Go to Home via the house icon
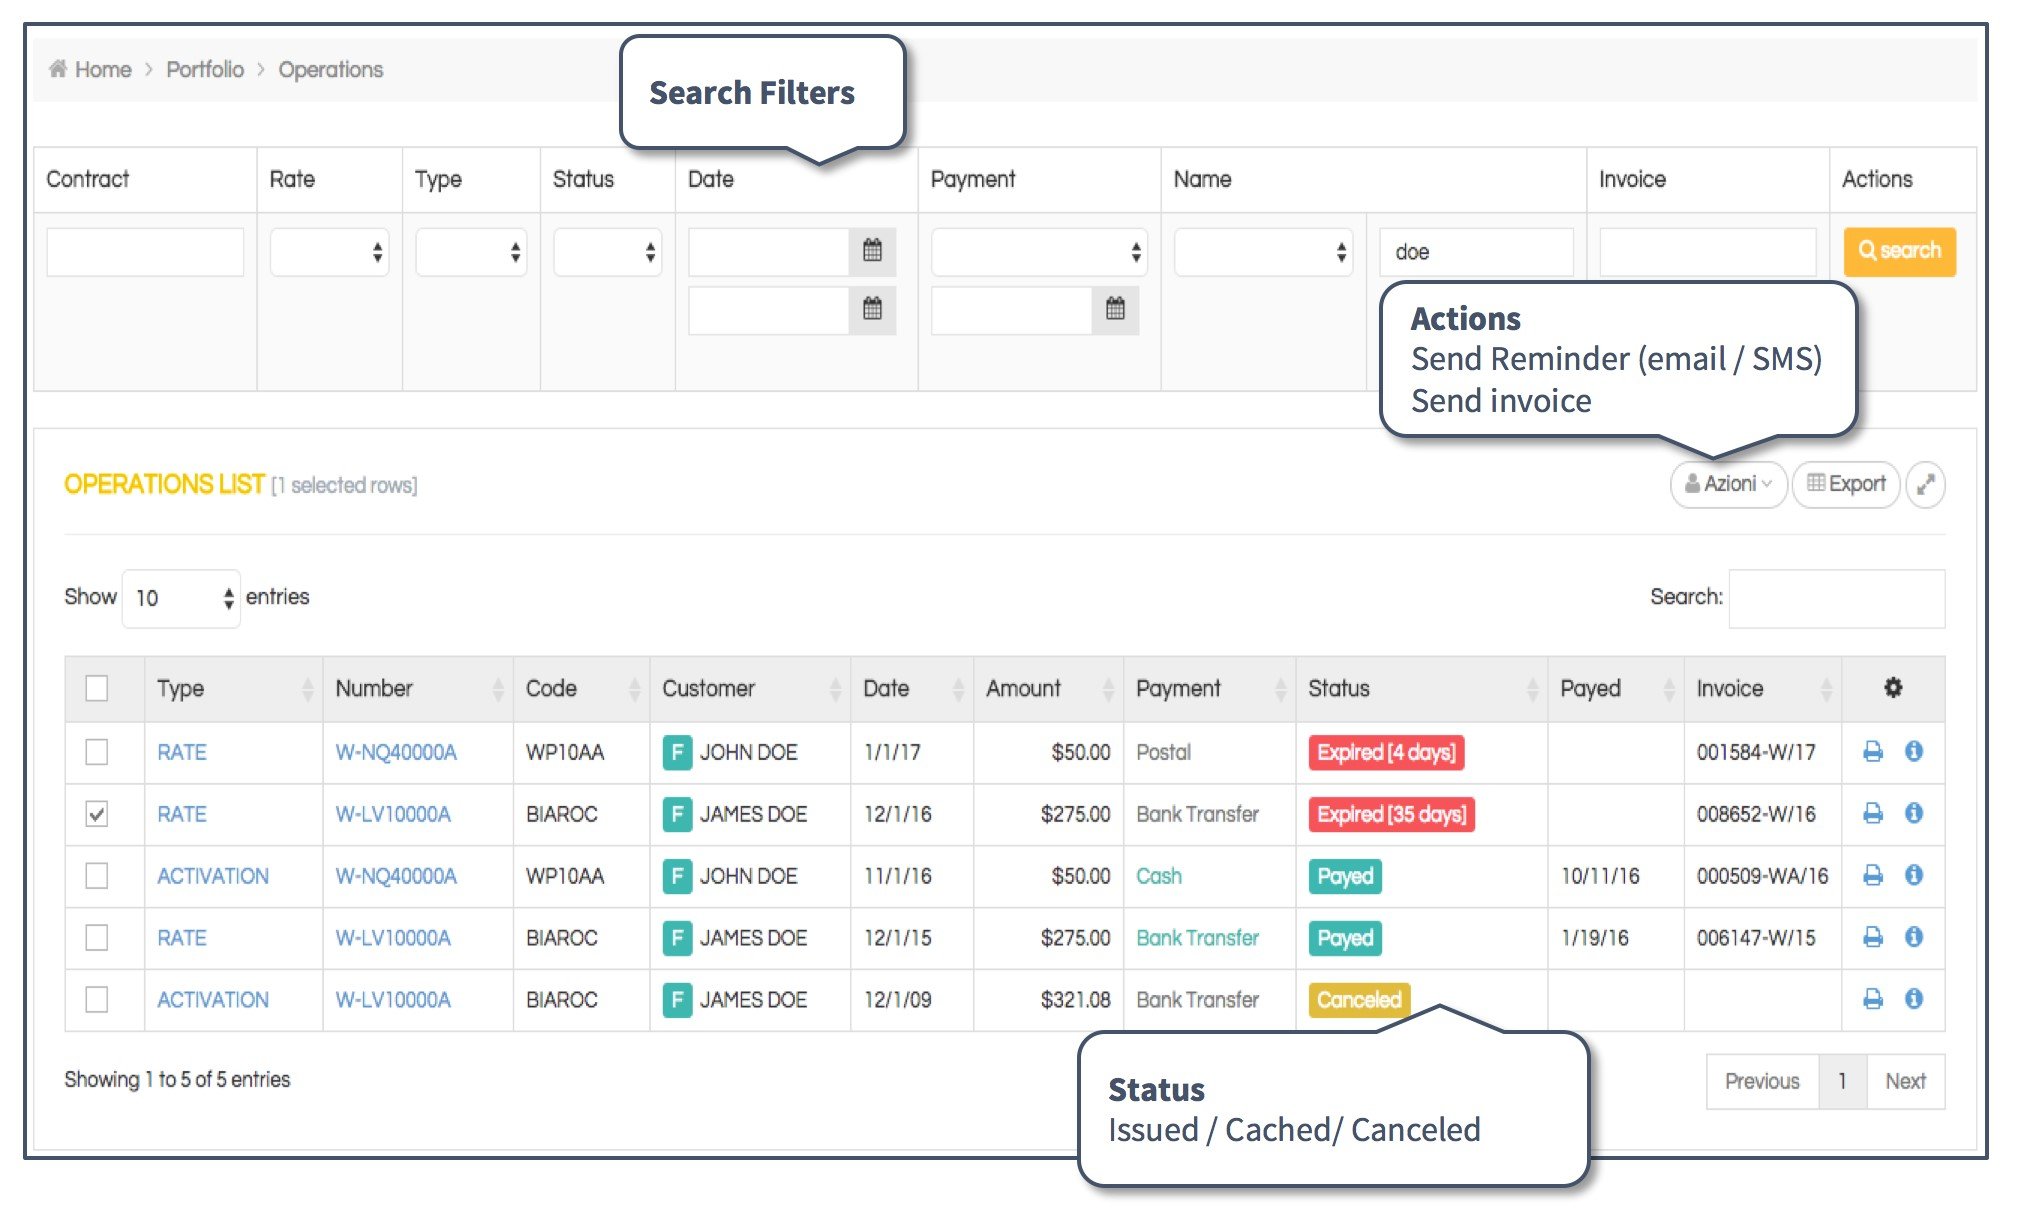The width and height of the screenshot is (2026, 1218). 58,69
